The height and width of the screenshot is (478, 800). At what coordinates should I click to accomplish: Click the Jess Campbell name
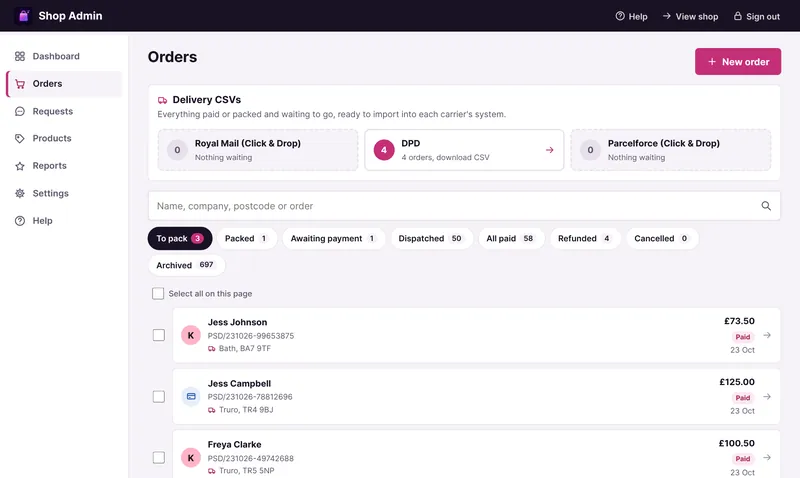pyautogui.click(x=239, y=384)
